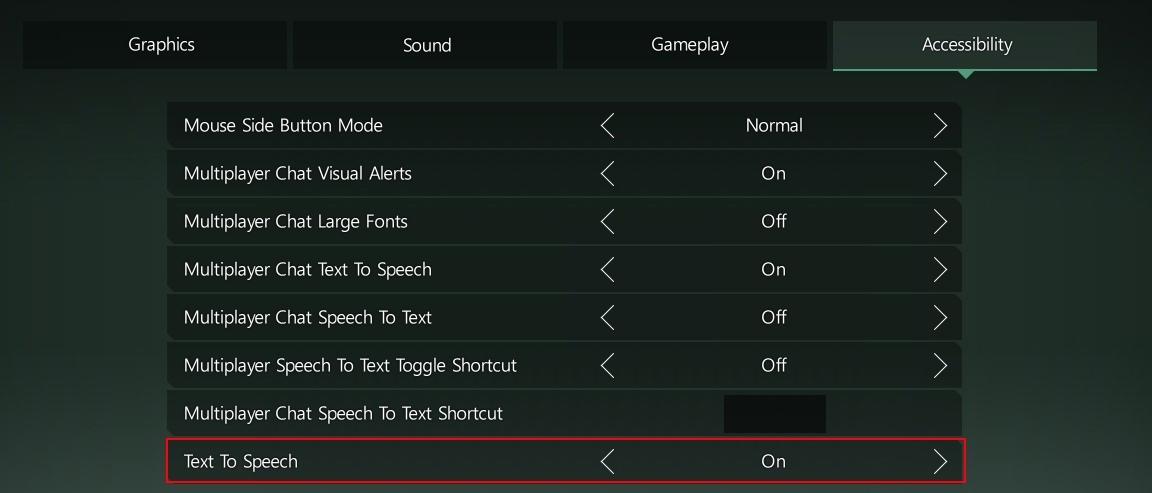
Task: Toggle the Text To Speech On value
Action: pyautogui.click(x=773, y=461)
